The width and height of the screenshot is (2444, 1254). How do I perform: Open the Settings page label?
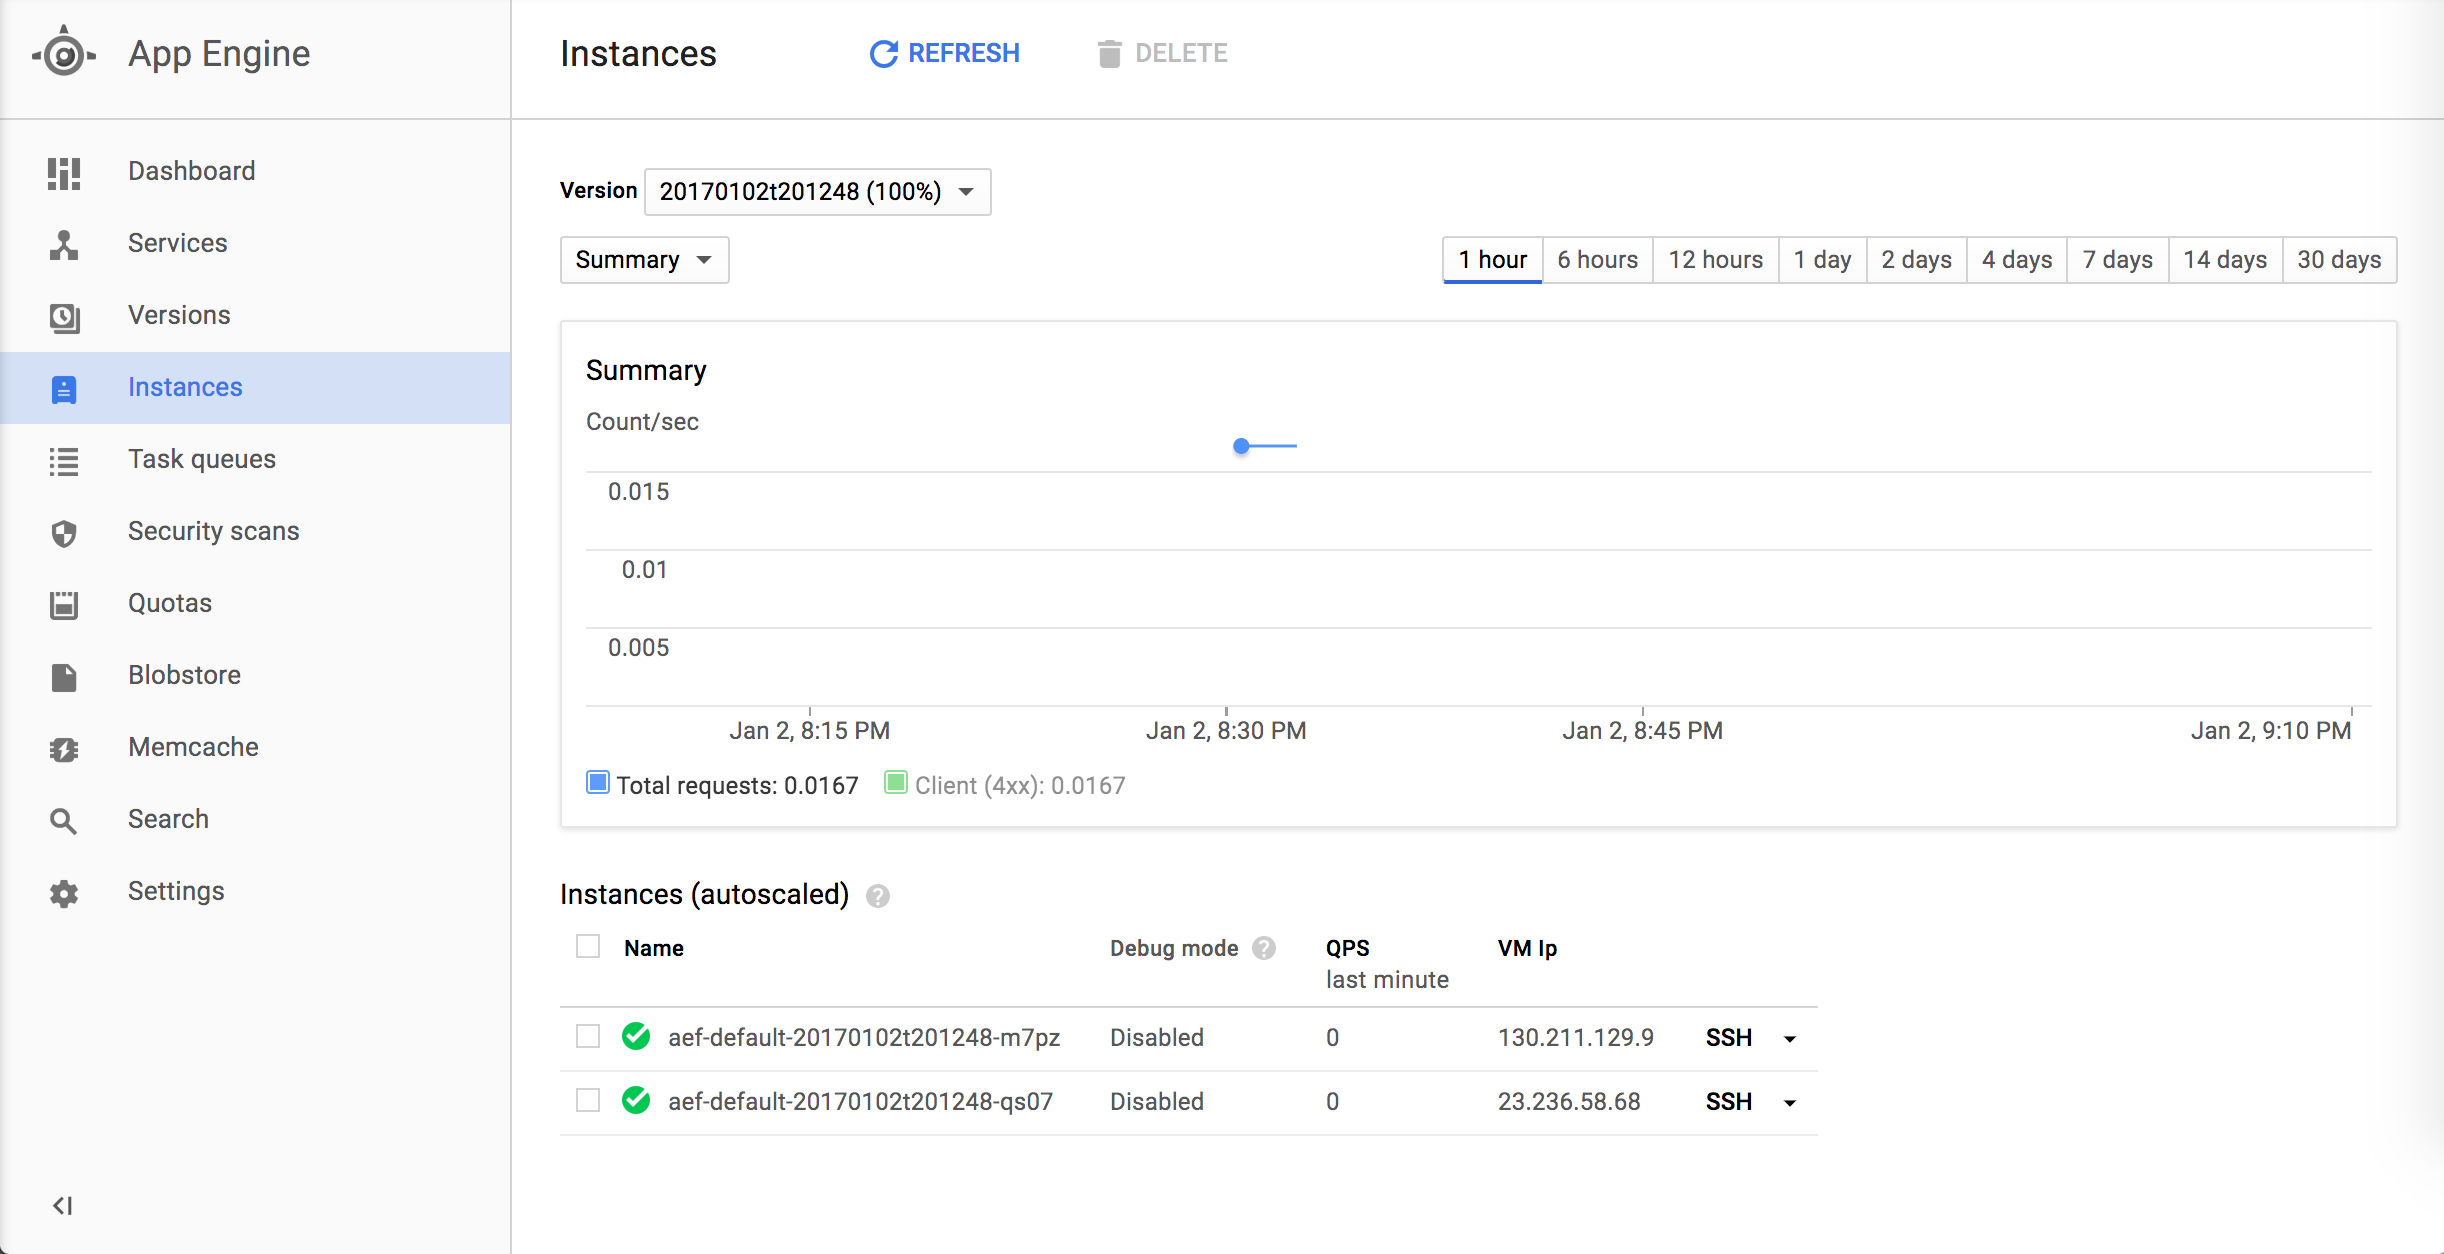(x=176, y=891)
